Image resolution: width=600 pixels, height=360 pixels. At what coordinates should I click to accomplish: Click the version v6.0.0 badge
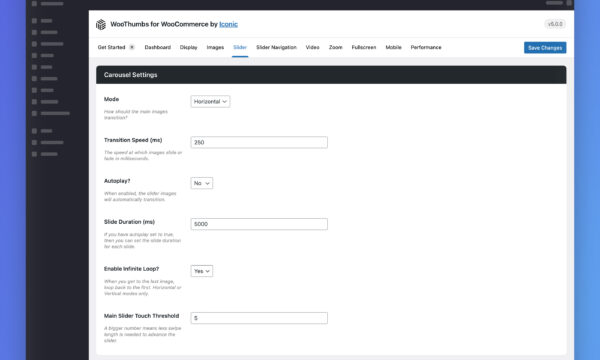click(555, 24)
